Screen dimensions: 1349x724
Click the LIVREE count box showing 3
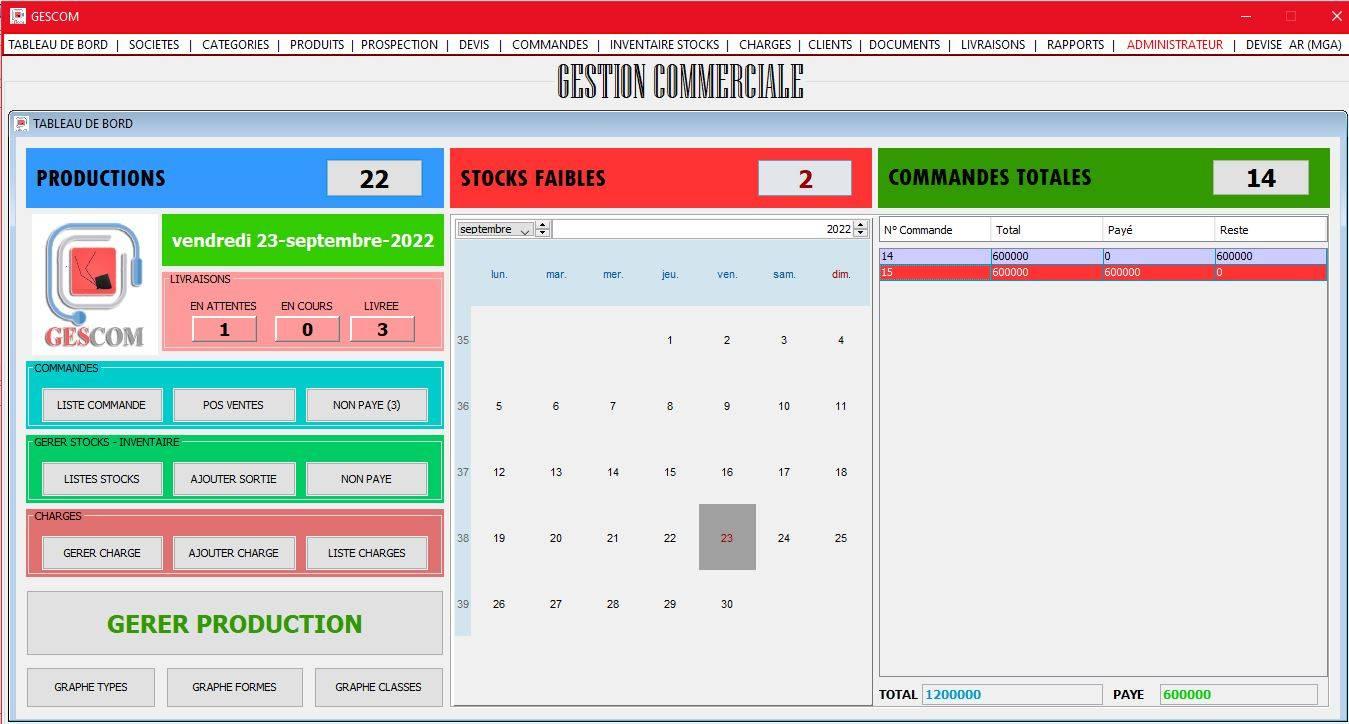coord(382,329)
